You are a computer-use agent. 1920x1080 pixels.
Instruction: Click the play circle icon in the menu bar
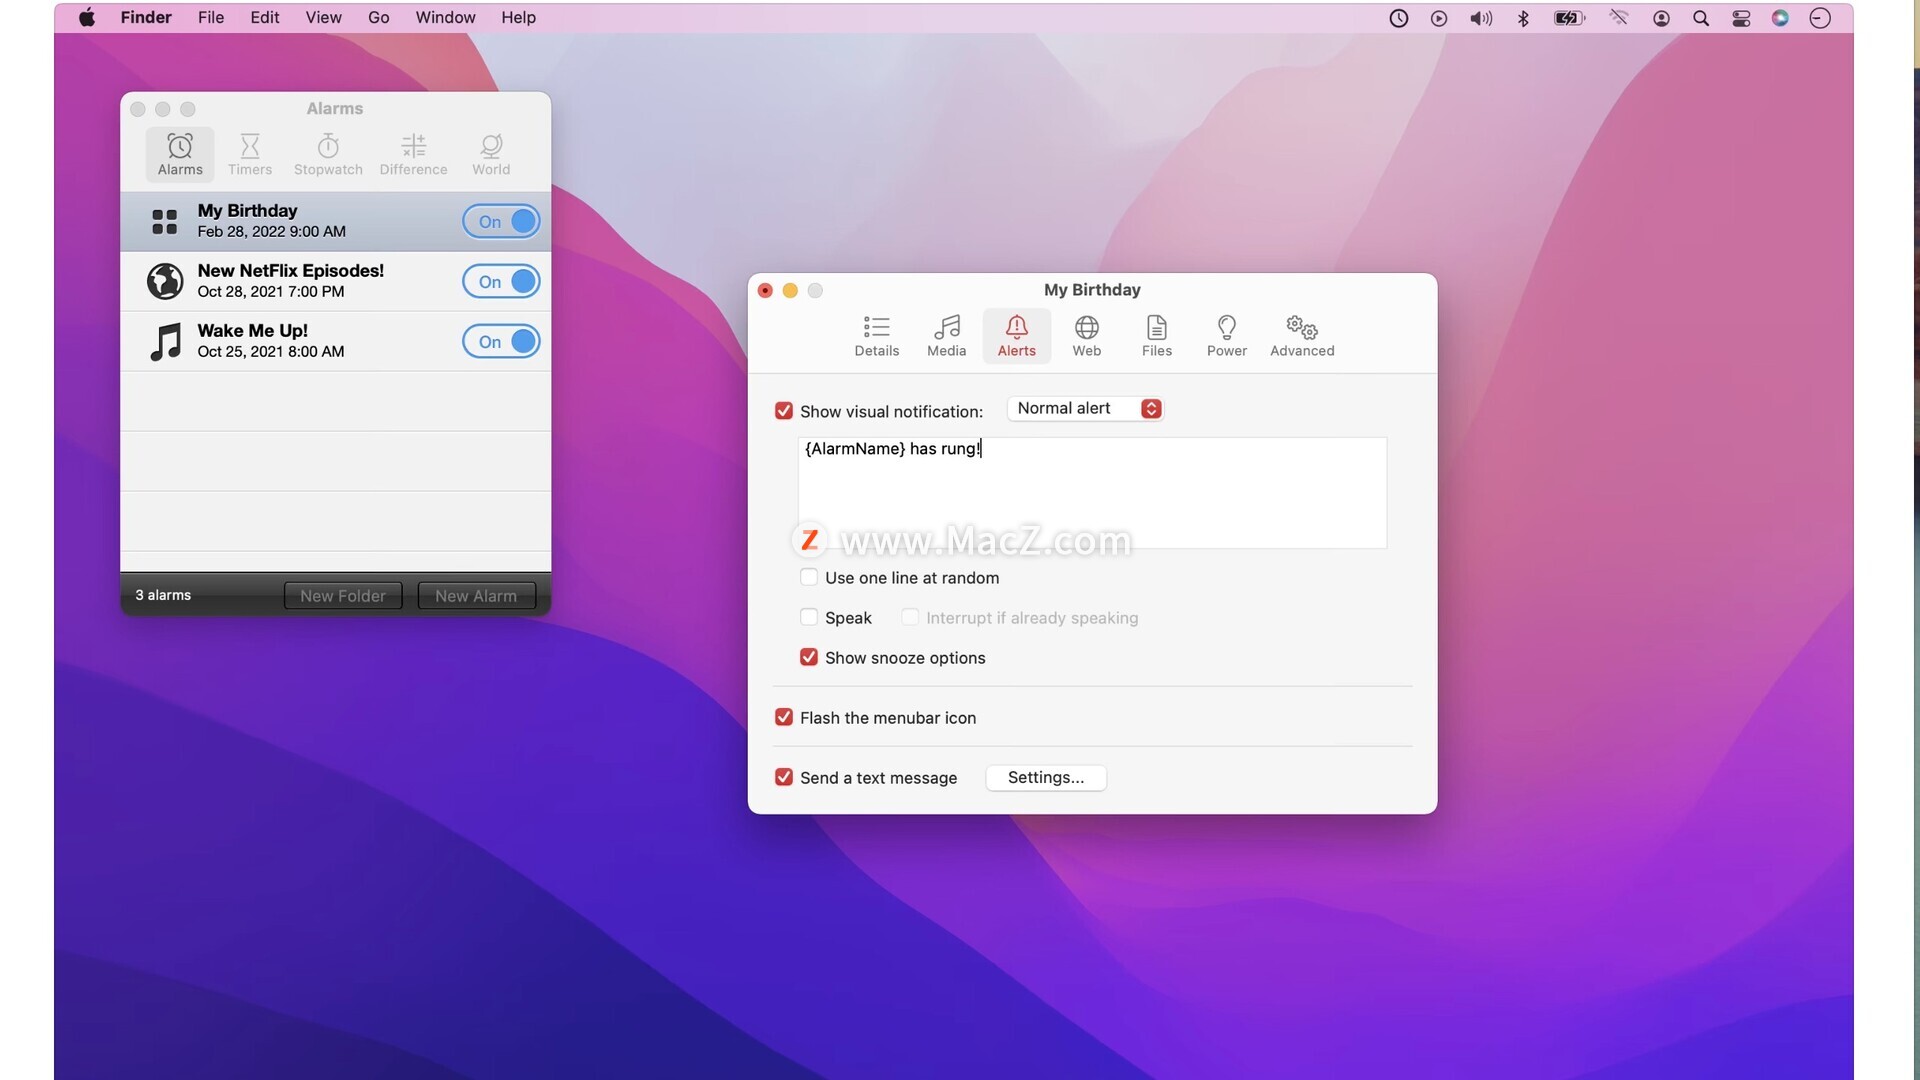point(1439,18)
